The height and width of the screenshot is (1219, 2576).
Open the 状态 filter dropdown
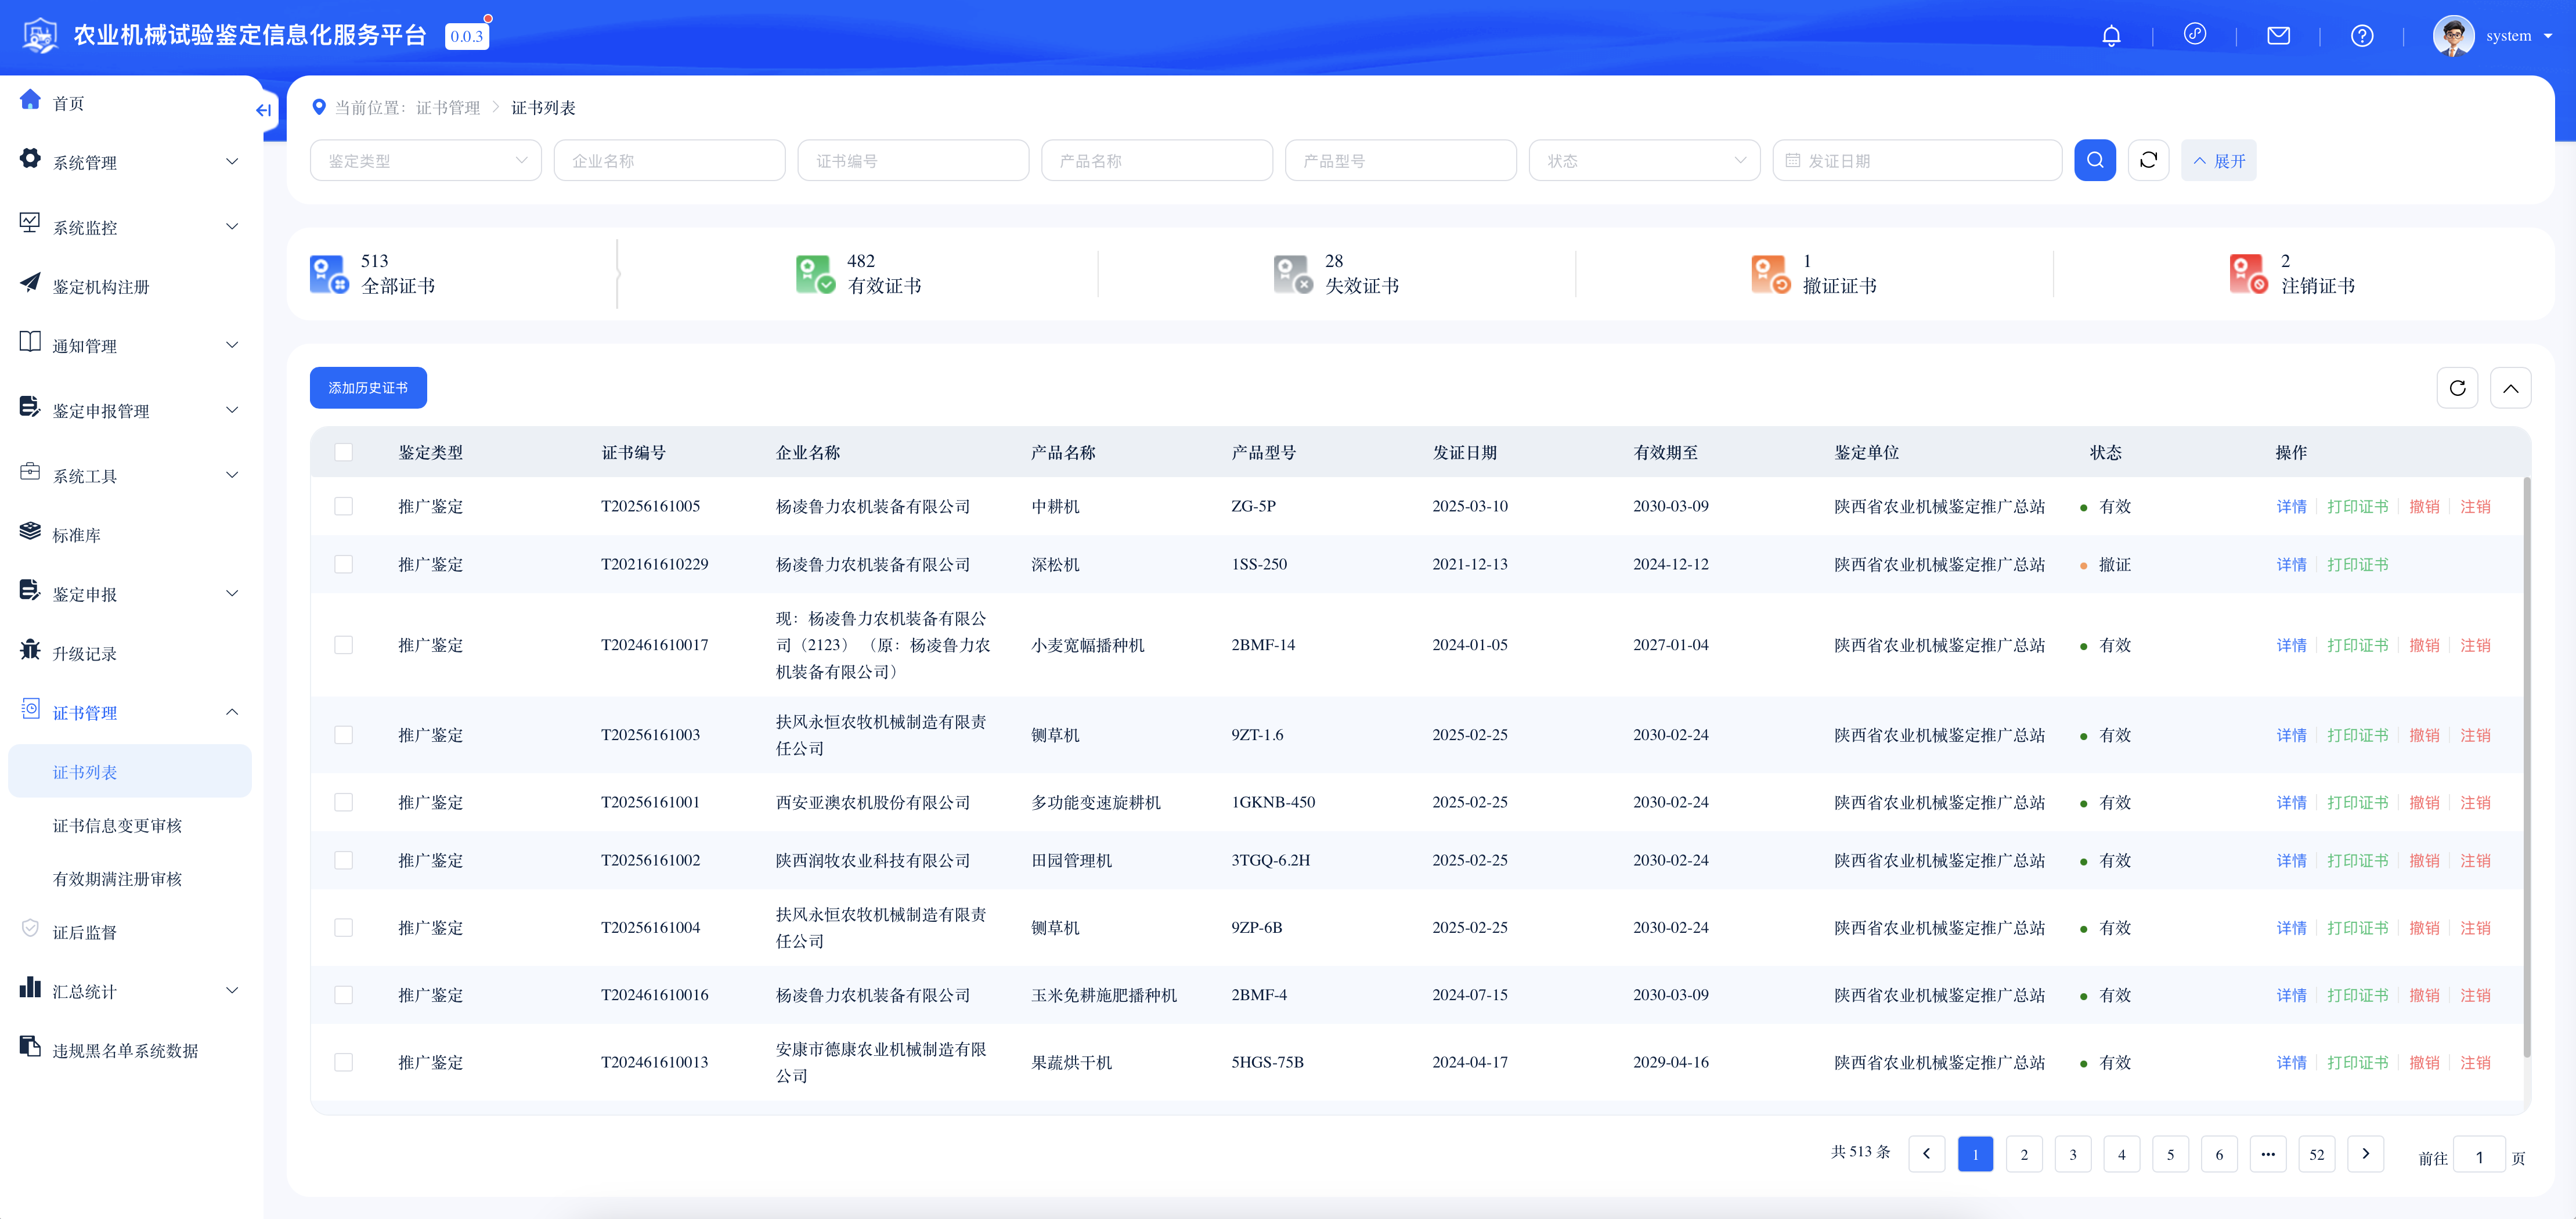[1644, 160]
